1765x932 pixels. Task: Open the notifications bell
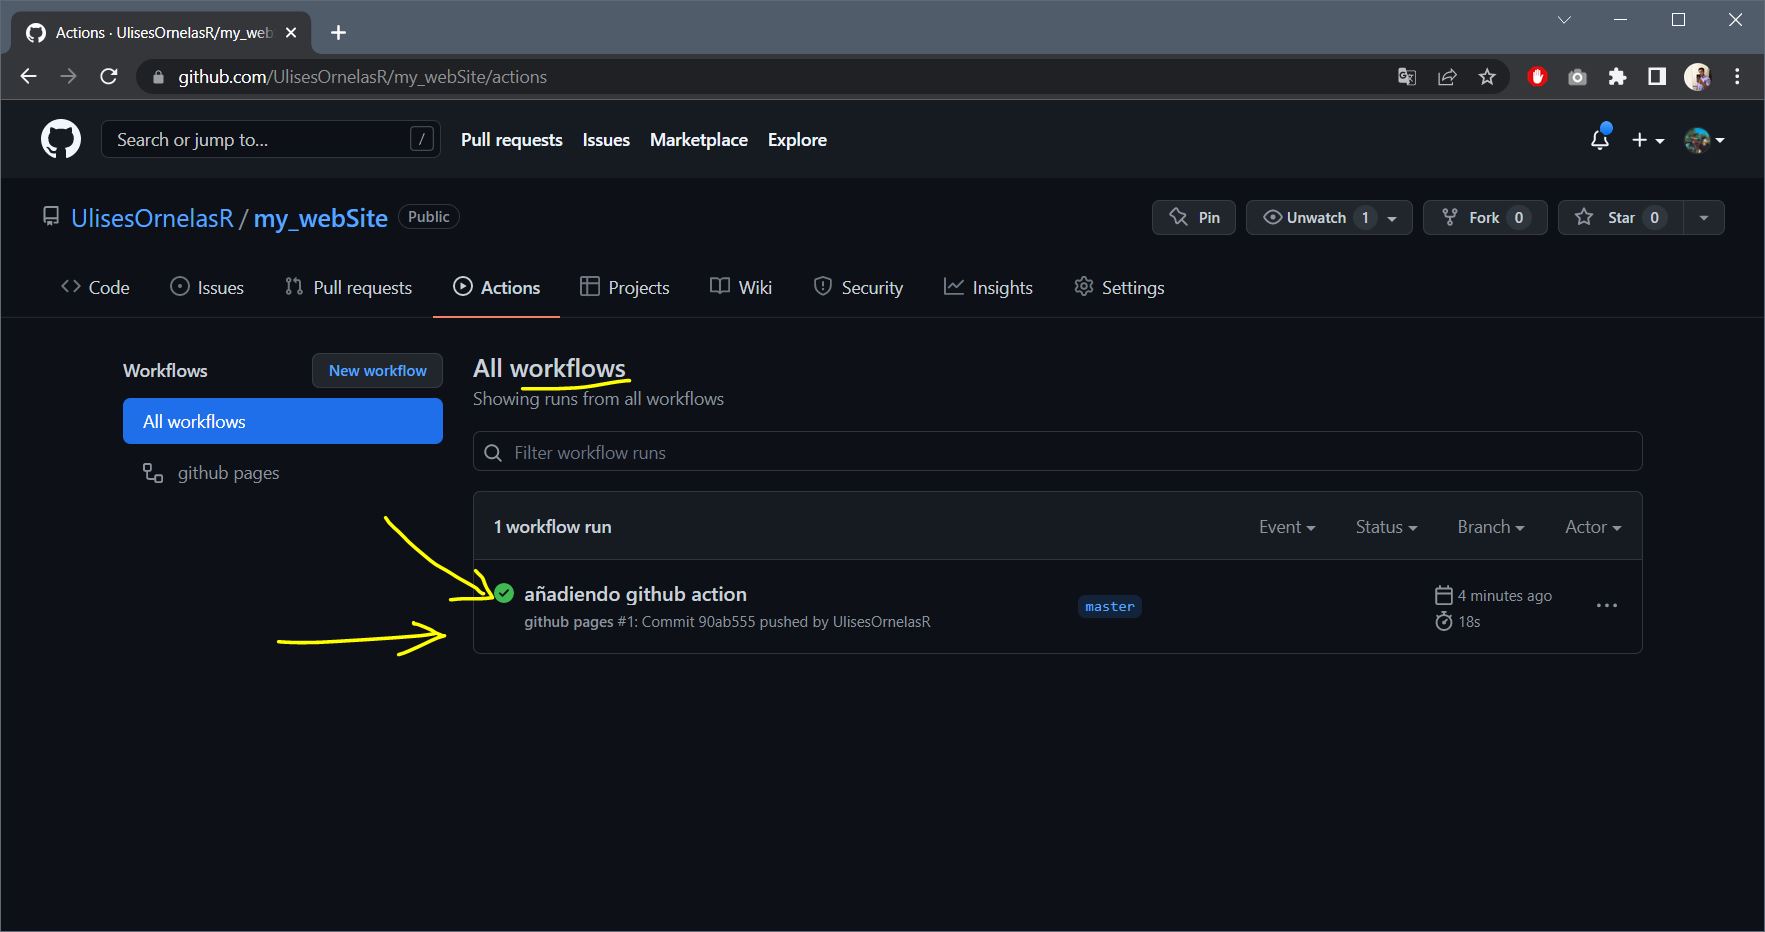pos(1600,139)
